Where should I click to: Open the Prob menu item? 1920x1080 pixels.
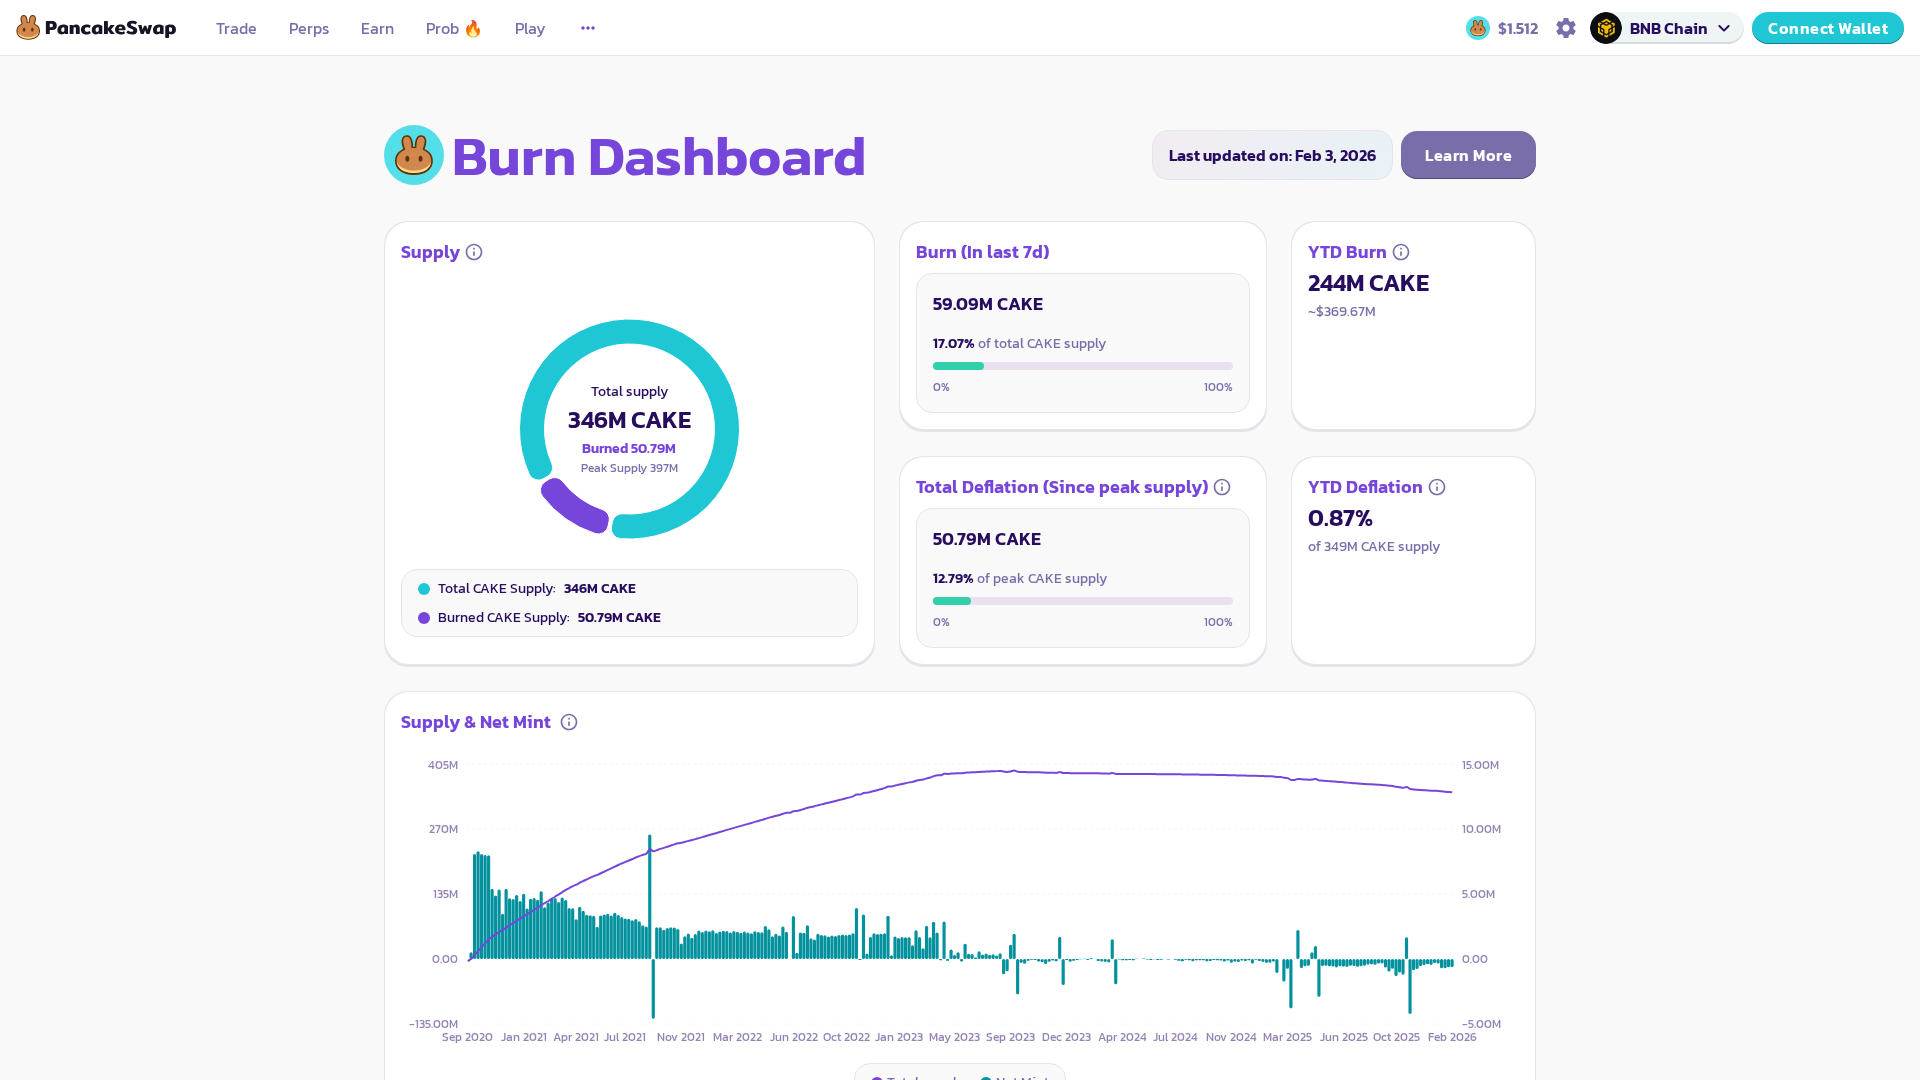point(454,28)
